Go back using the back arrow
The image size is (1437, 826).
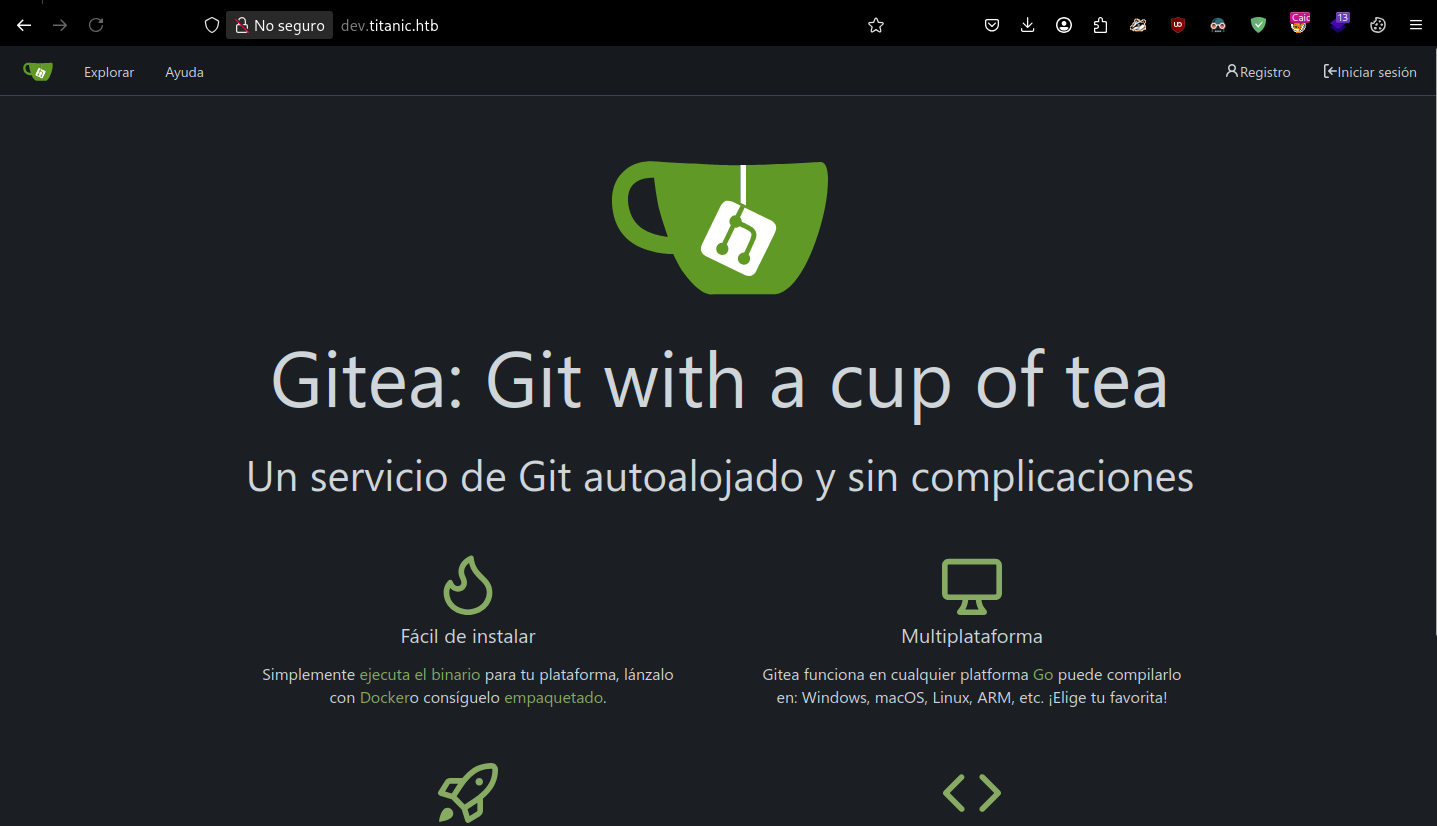[24, 26]
